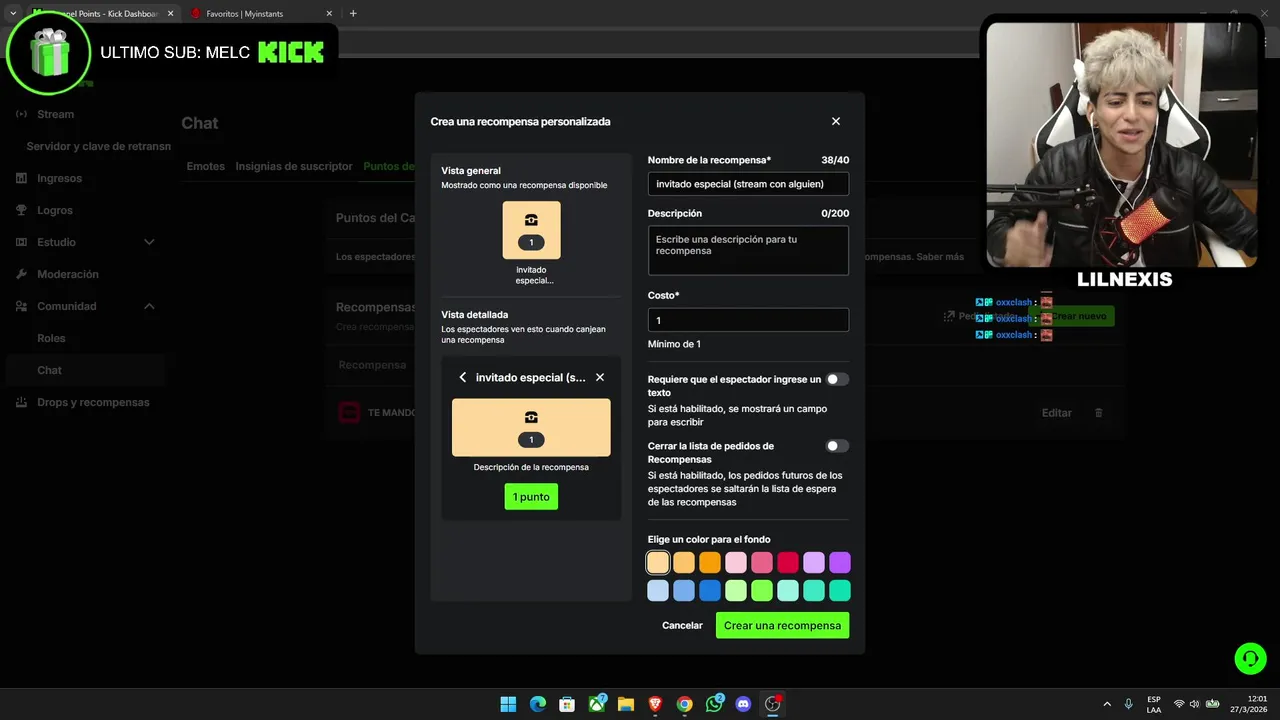Select the Puntos del canal tab
Image resolution: width=1280 pixels, height=720 pixels.
[389, 166]
